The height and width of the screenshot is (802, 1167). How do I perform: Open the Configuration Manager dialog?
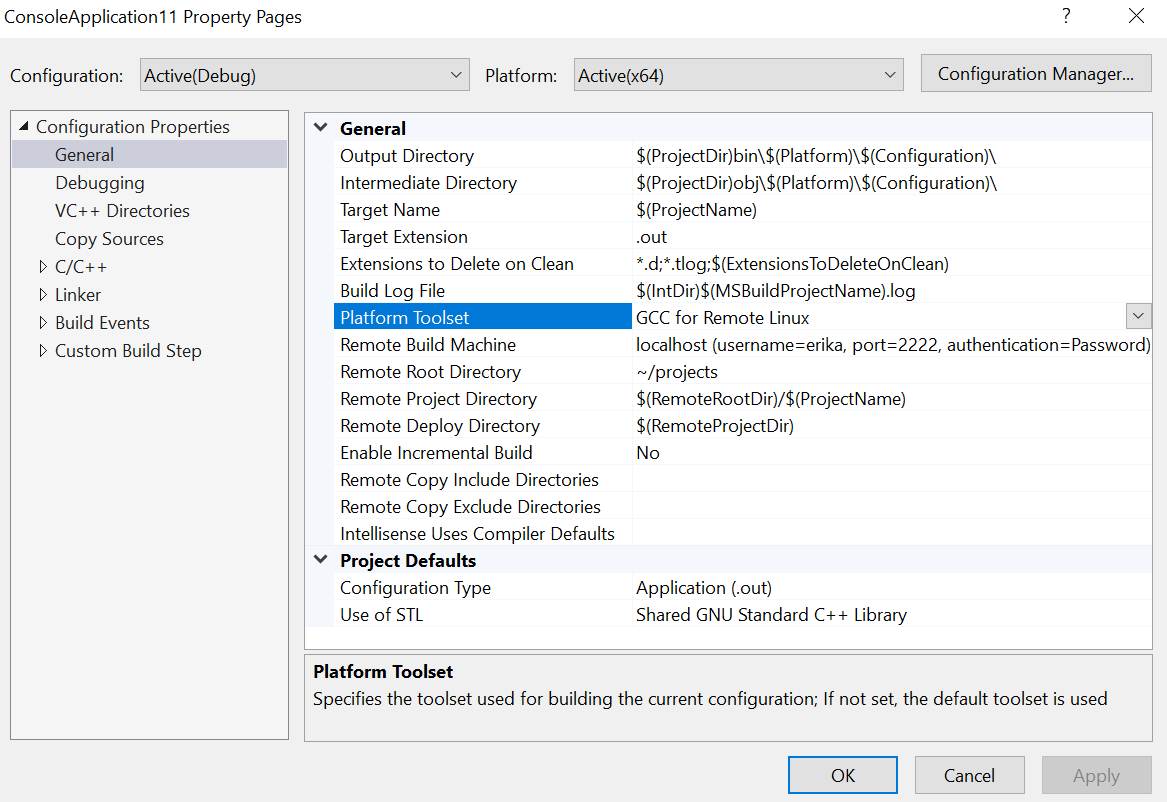[1035, 74]
